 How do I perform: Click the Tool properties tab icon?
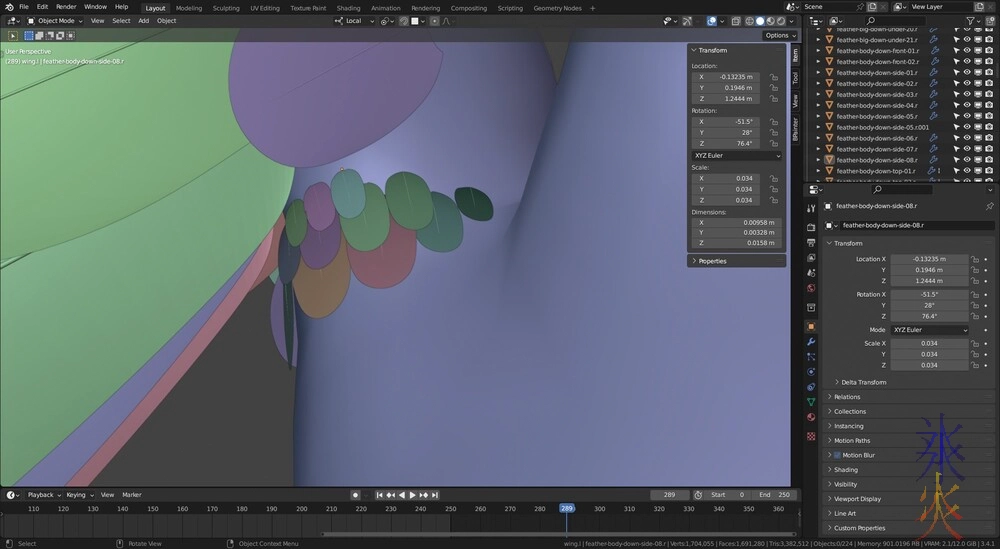pyautogui.click(x=811, y=208)
